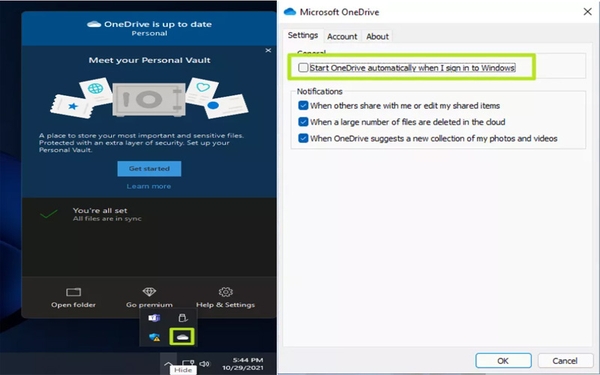Click the Get started button

[149, 168]
